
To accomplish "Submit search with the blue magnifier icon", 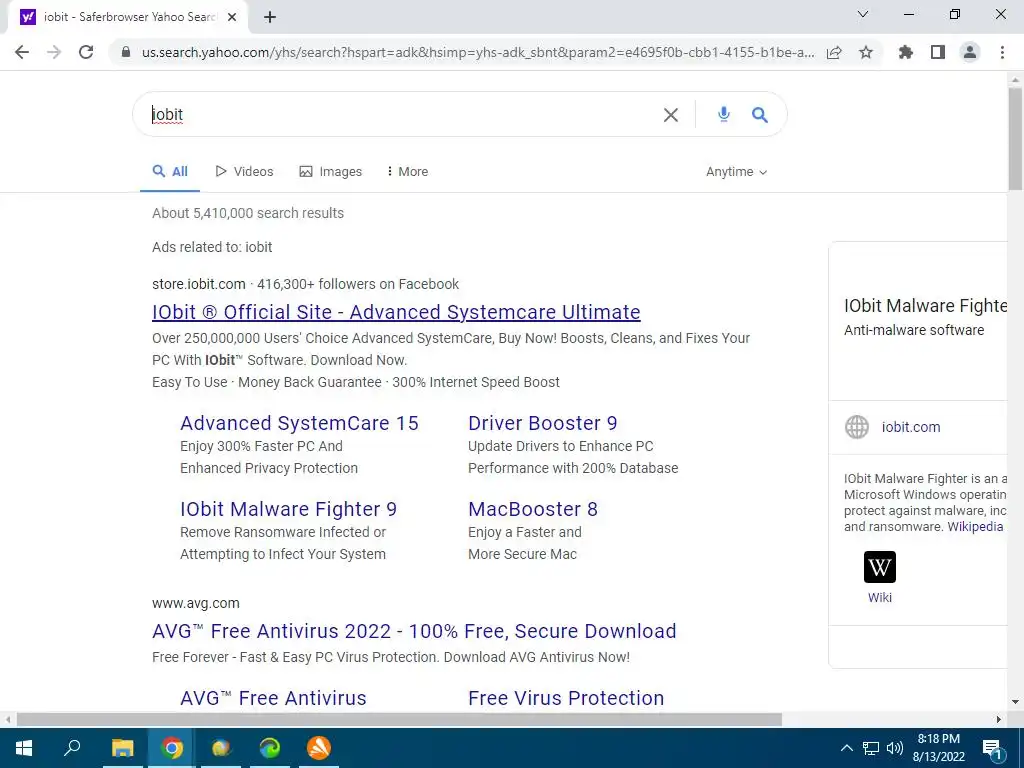I will pos(760,114).
